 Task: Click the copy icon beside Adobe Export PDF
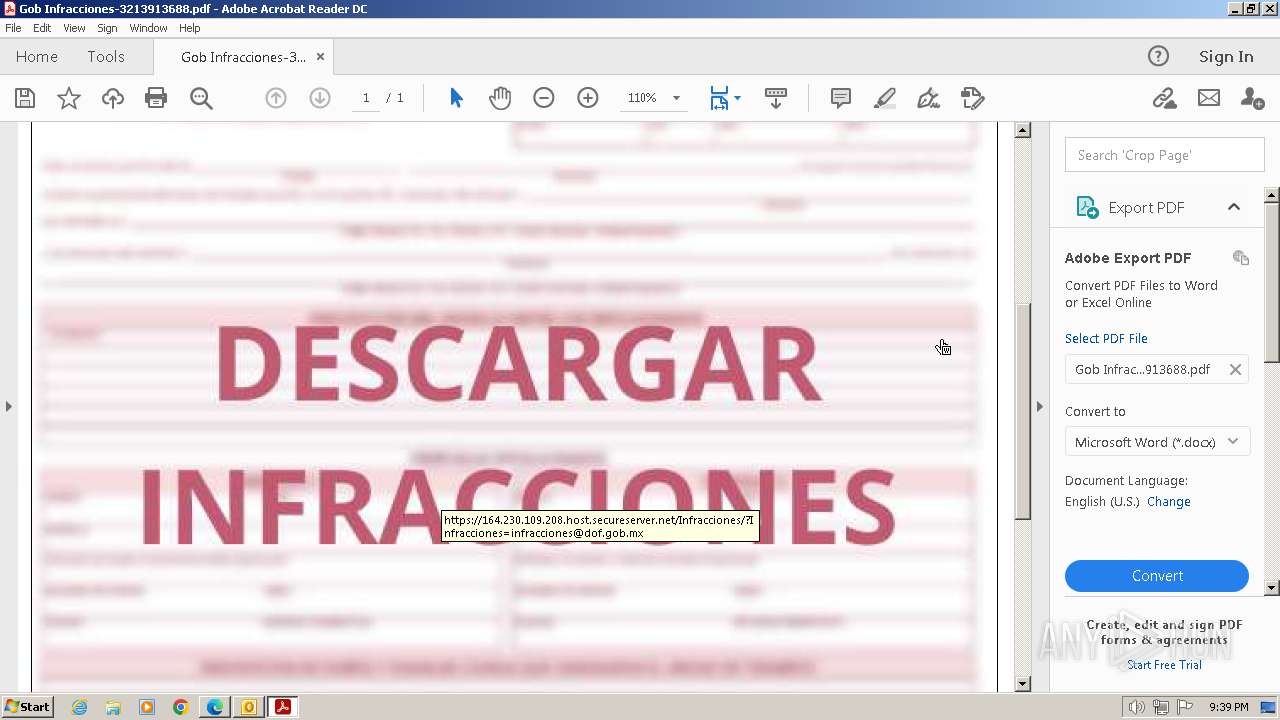pyautogui.click(x=1241, y=258)
